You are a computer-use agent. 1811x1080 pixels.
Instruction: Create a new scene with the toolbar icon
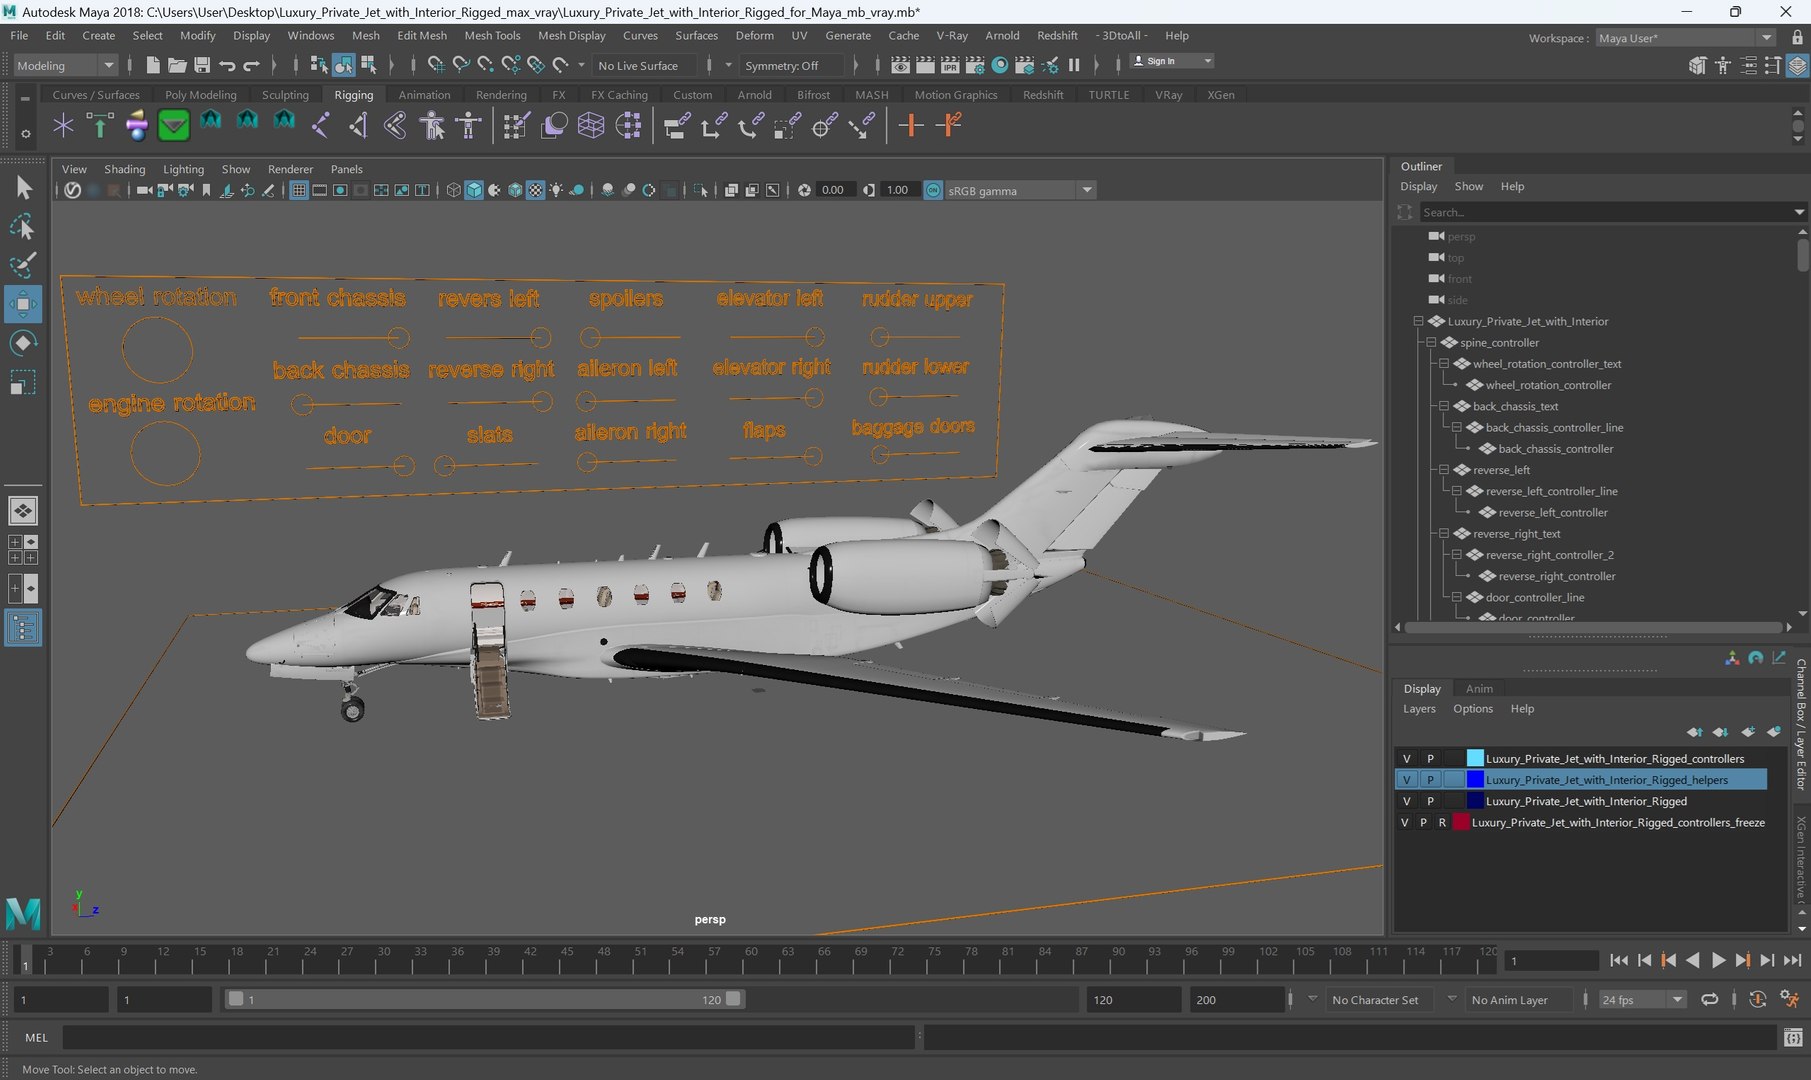click(x=153, y=65)
